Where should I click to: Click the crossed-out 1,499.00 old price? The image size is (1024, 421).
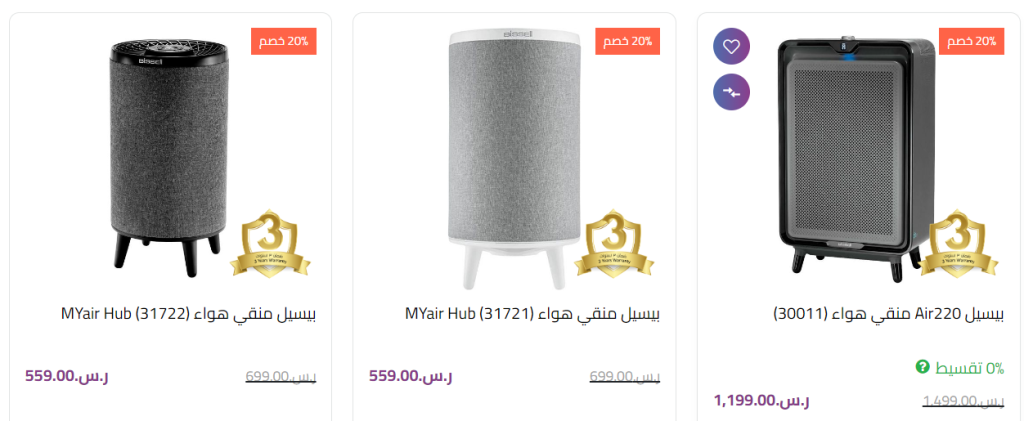pos(962,402)
